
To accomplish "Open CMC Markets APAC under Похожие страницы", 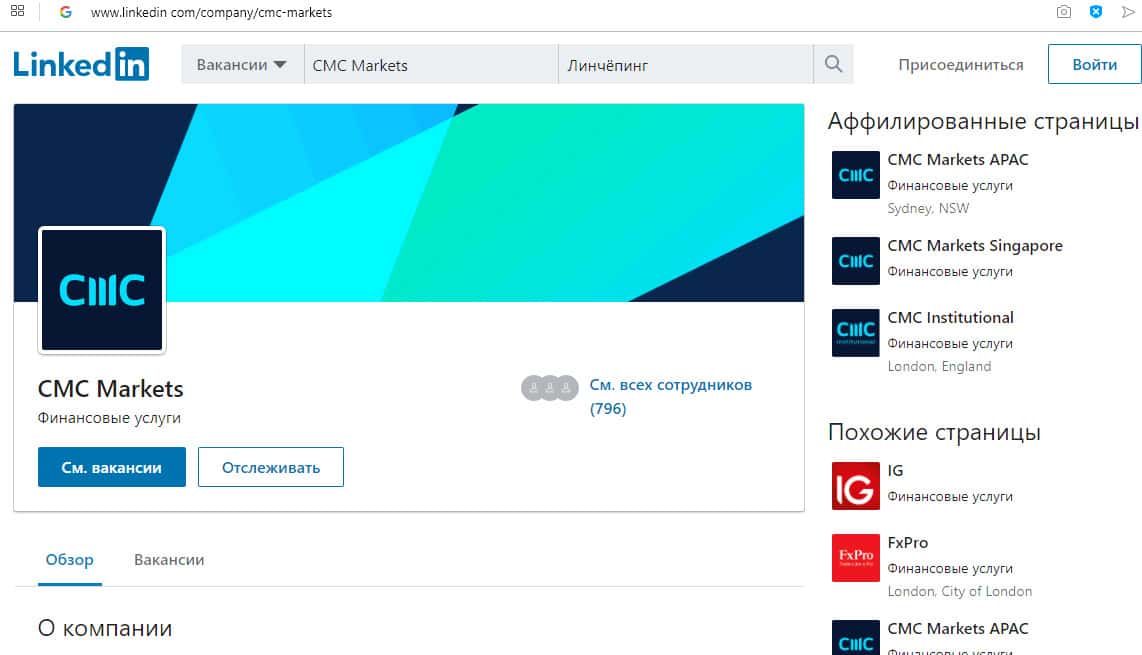I will (x=958, y=629).
